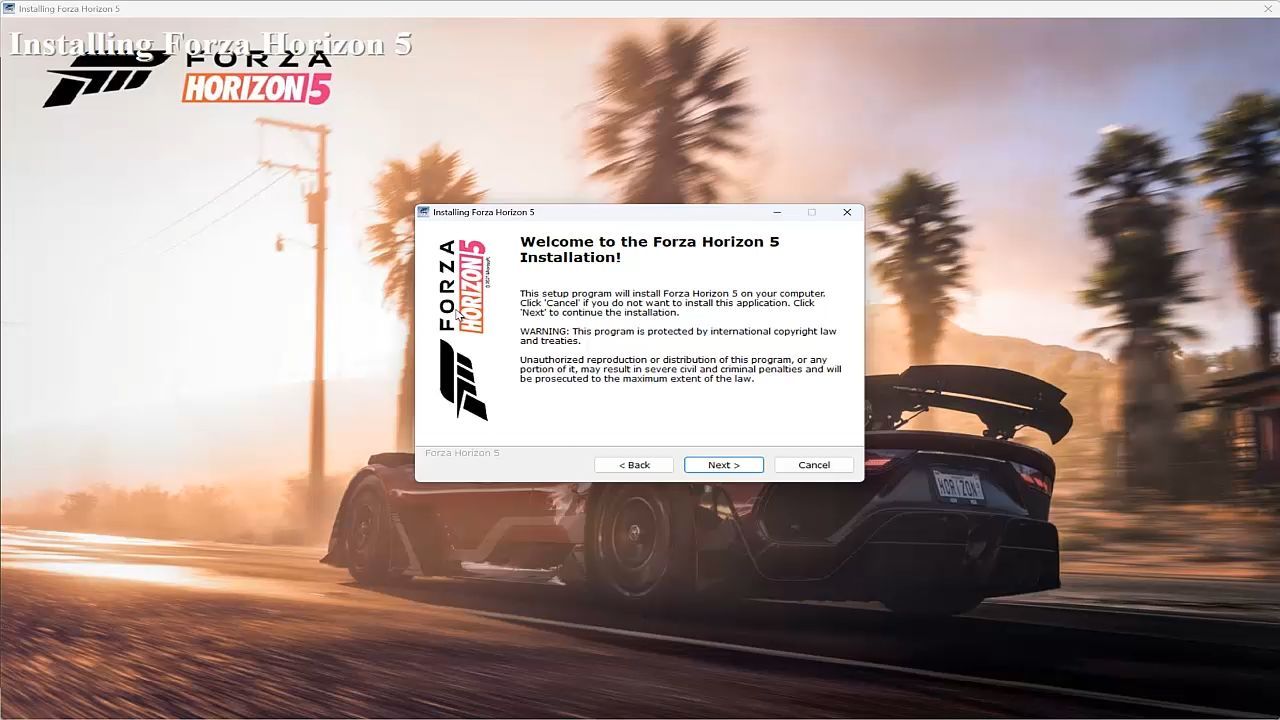Click the background window's title bar icon
This screenshot has height=720, width=1280.
[x=9, y=9]
